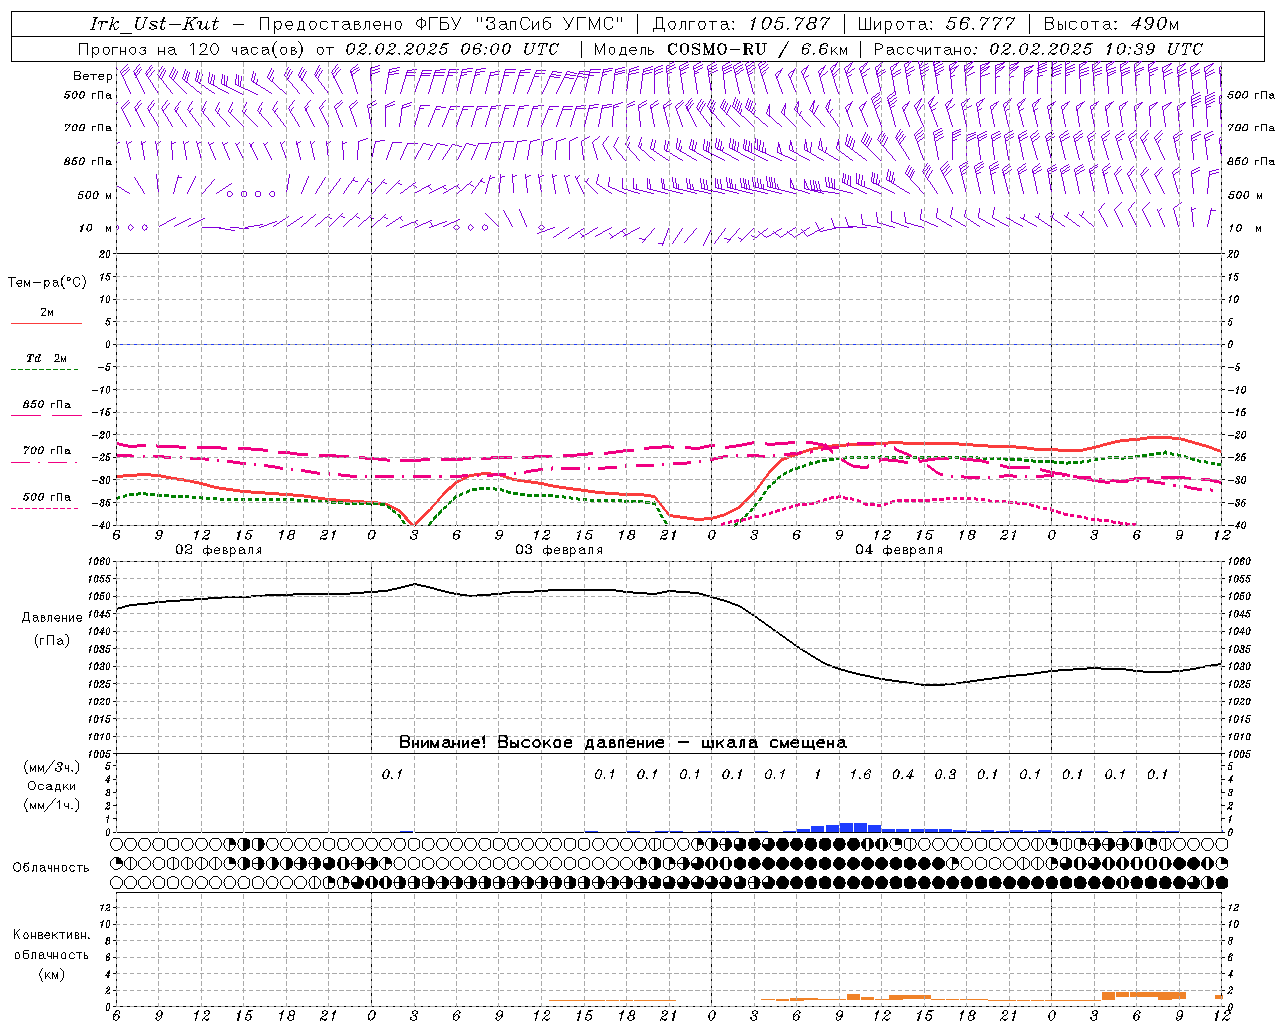
Task: Click the Осадки precipitation label
Action: click(50, 786)
